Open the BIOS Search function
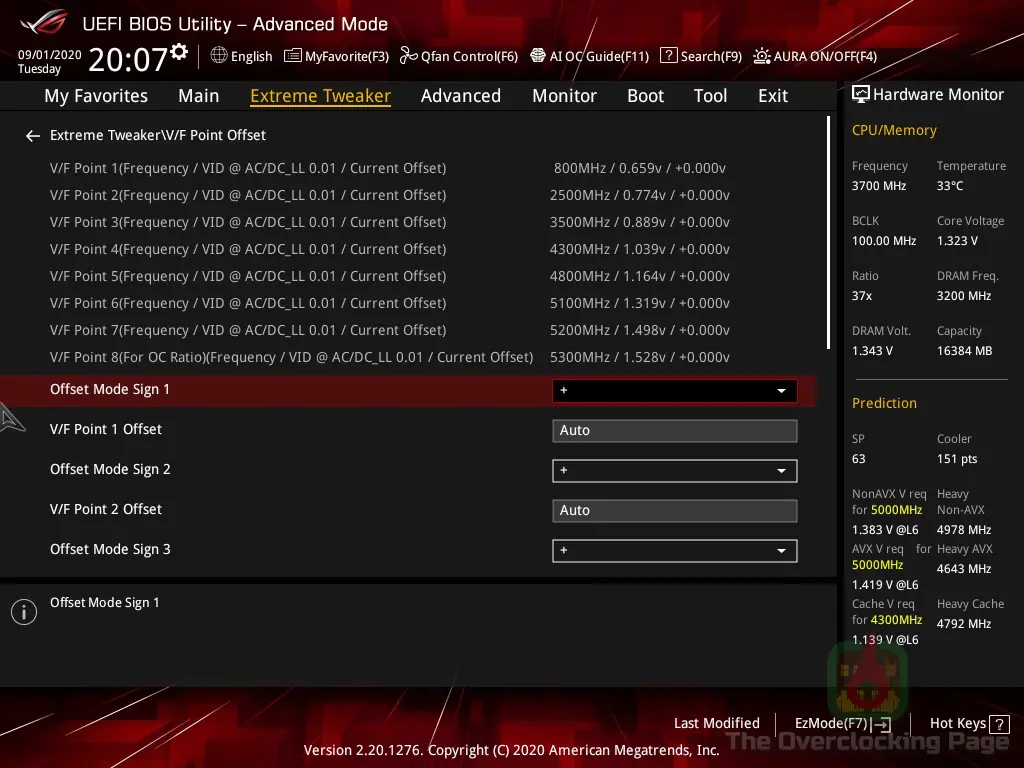 pyautogui.click(x=700, y=56)
